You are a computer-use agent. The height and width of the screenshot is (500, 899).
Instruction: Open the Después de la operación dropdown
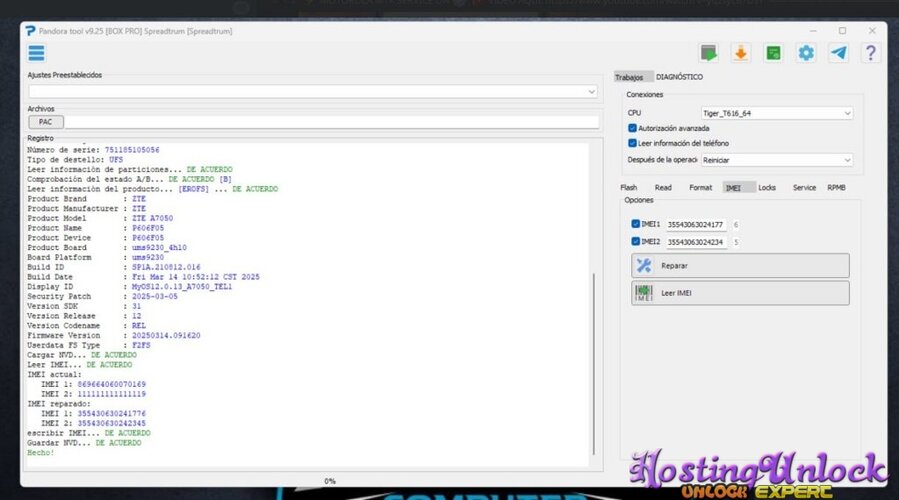coord(777,160)
